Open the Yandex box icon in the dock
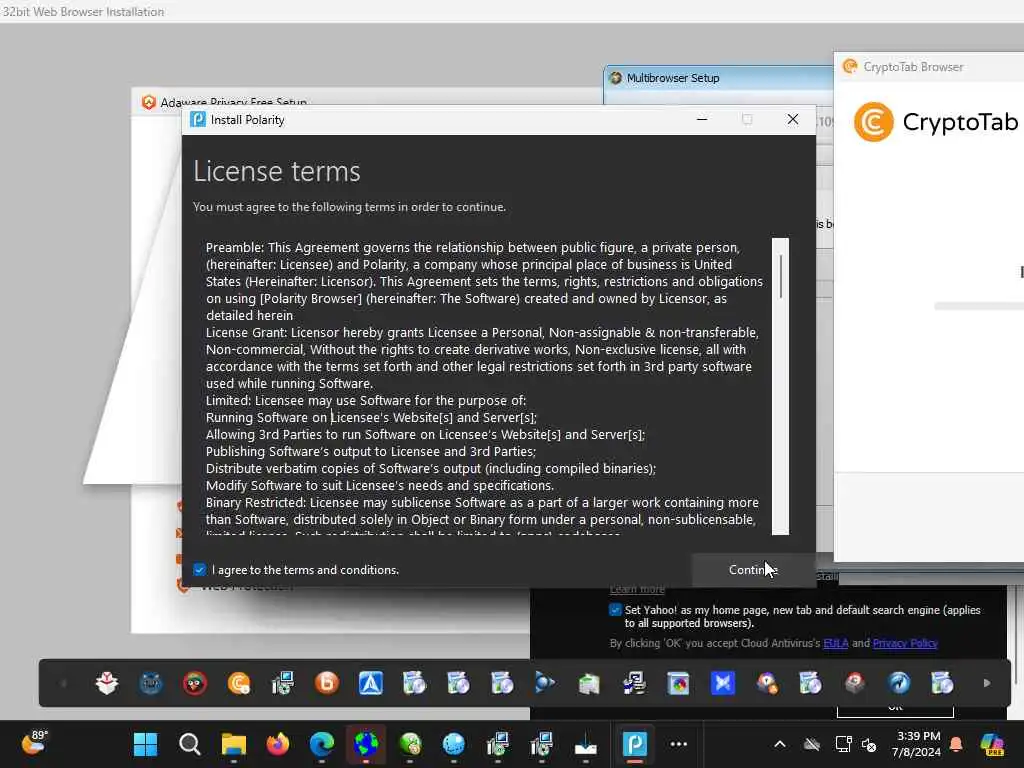This screenshot has width=1024, height=768. pyautogui.click(x=107, y=683)
